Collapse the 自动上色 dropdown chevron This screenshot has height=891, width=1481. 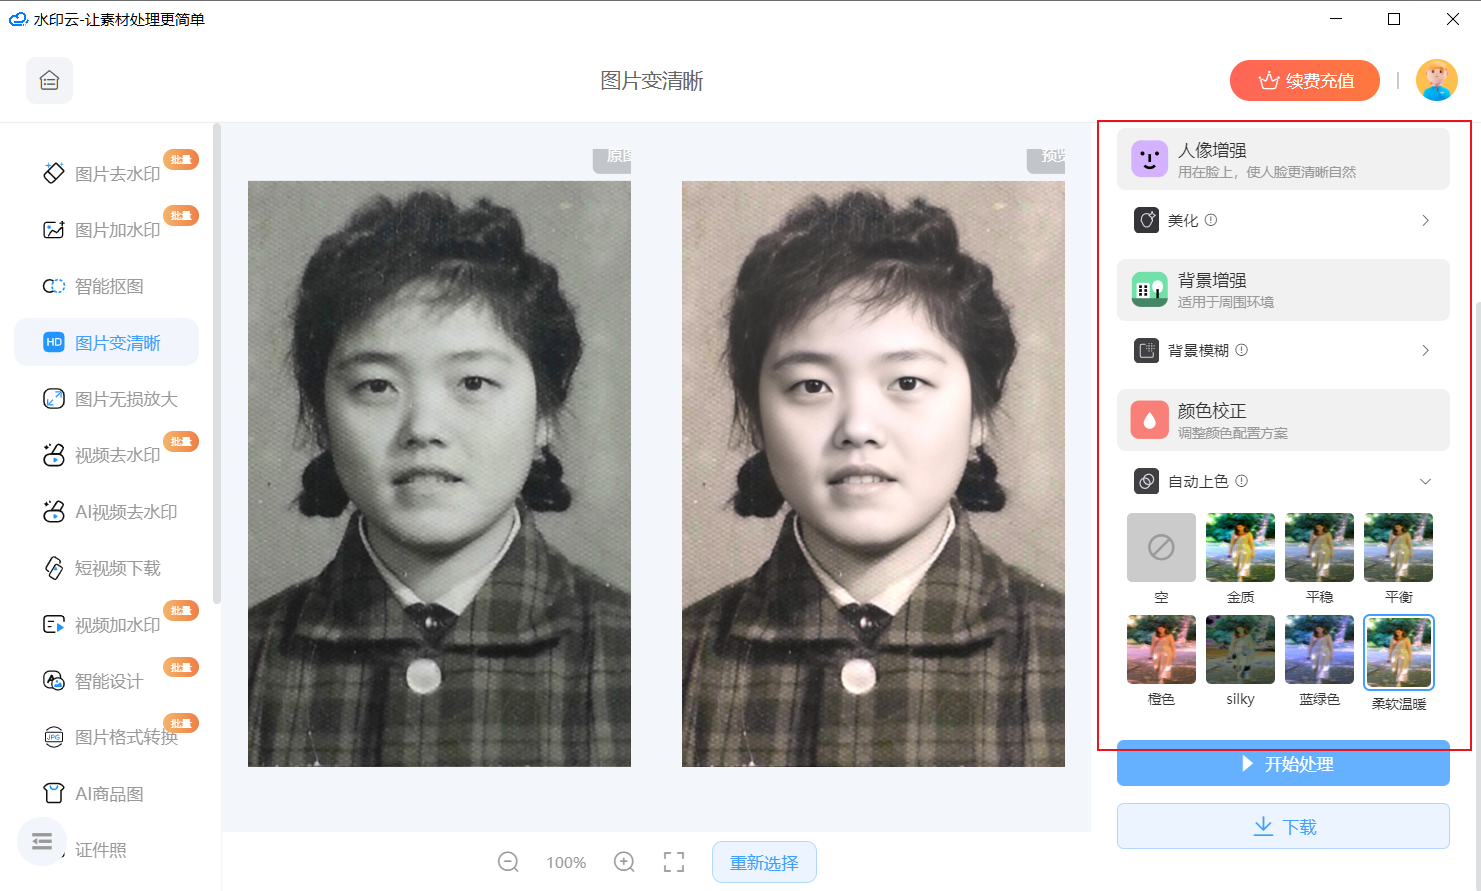(1425, 481)
